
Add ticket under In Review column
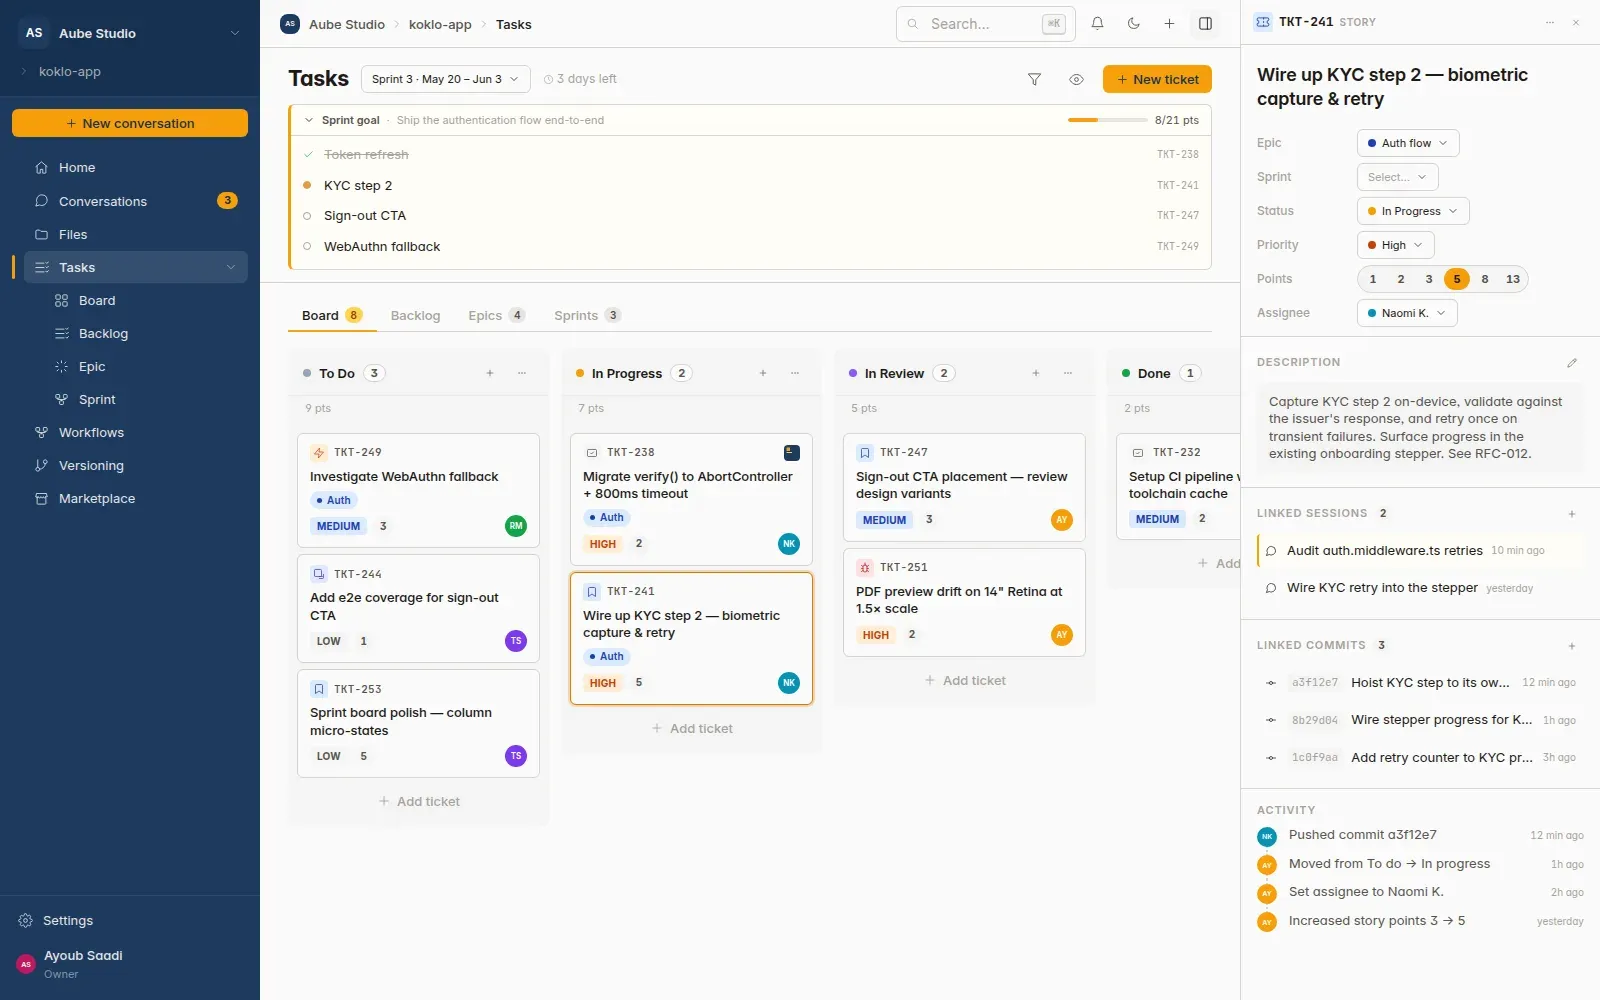[x=965, y=681]
